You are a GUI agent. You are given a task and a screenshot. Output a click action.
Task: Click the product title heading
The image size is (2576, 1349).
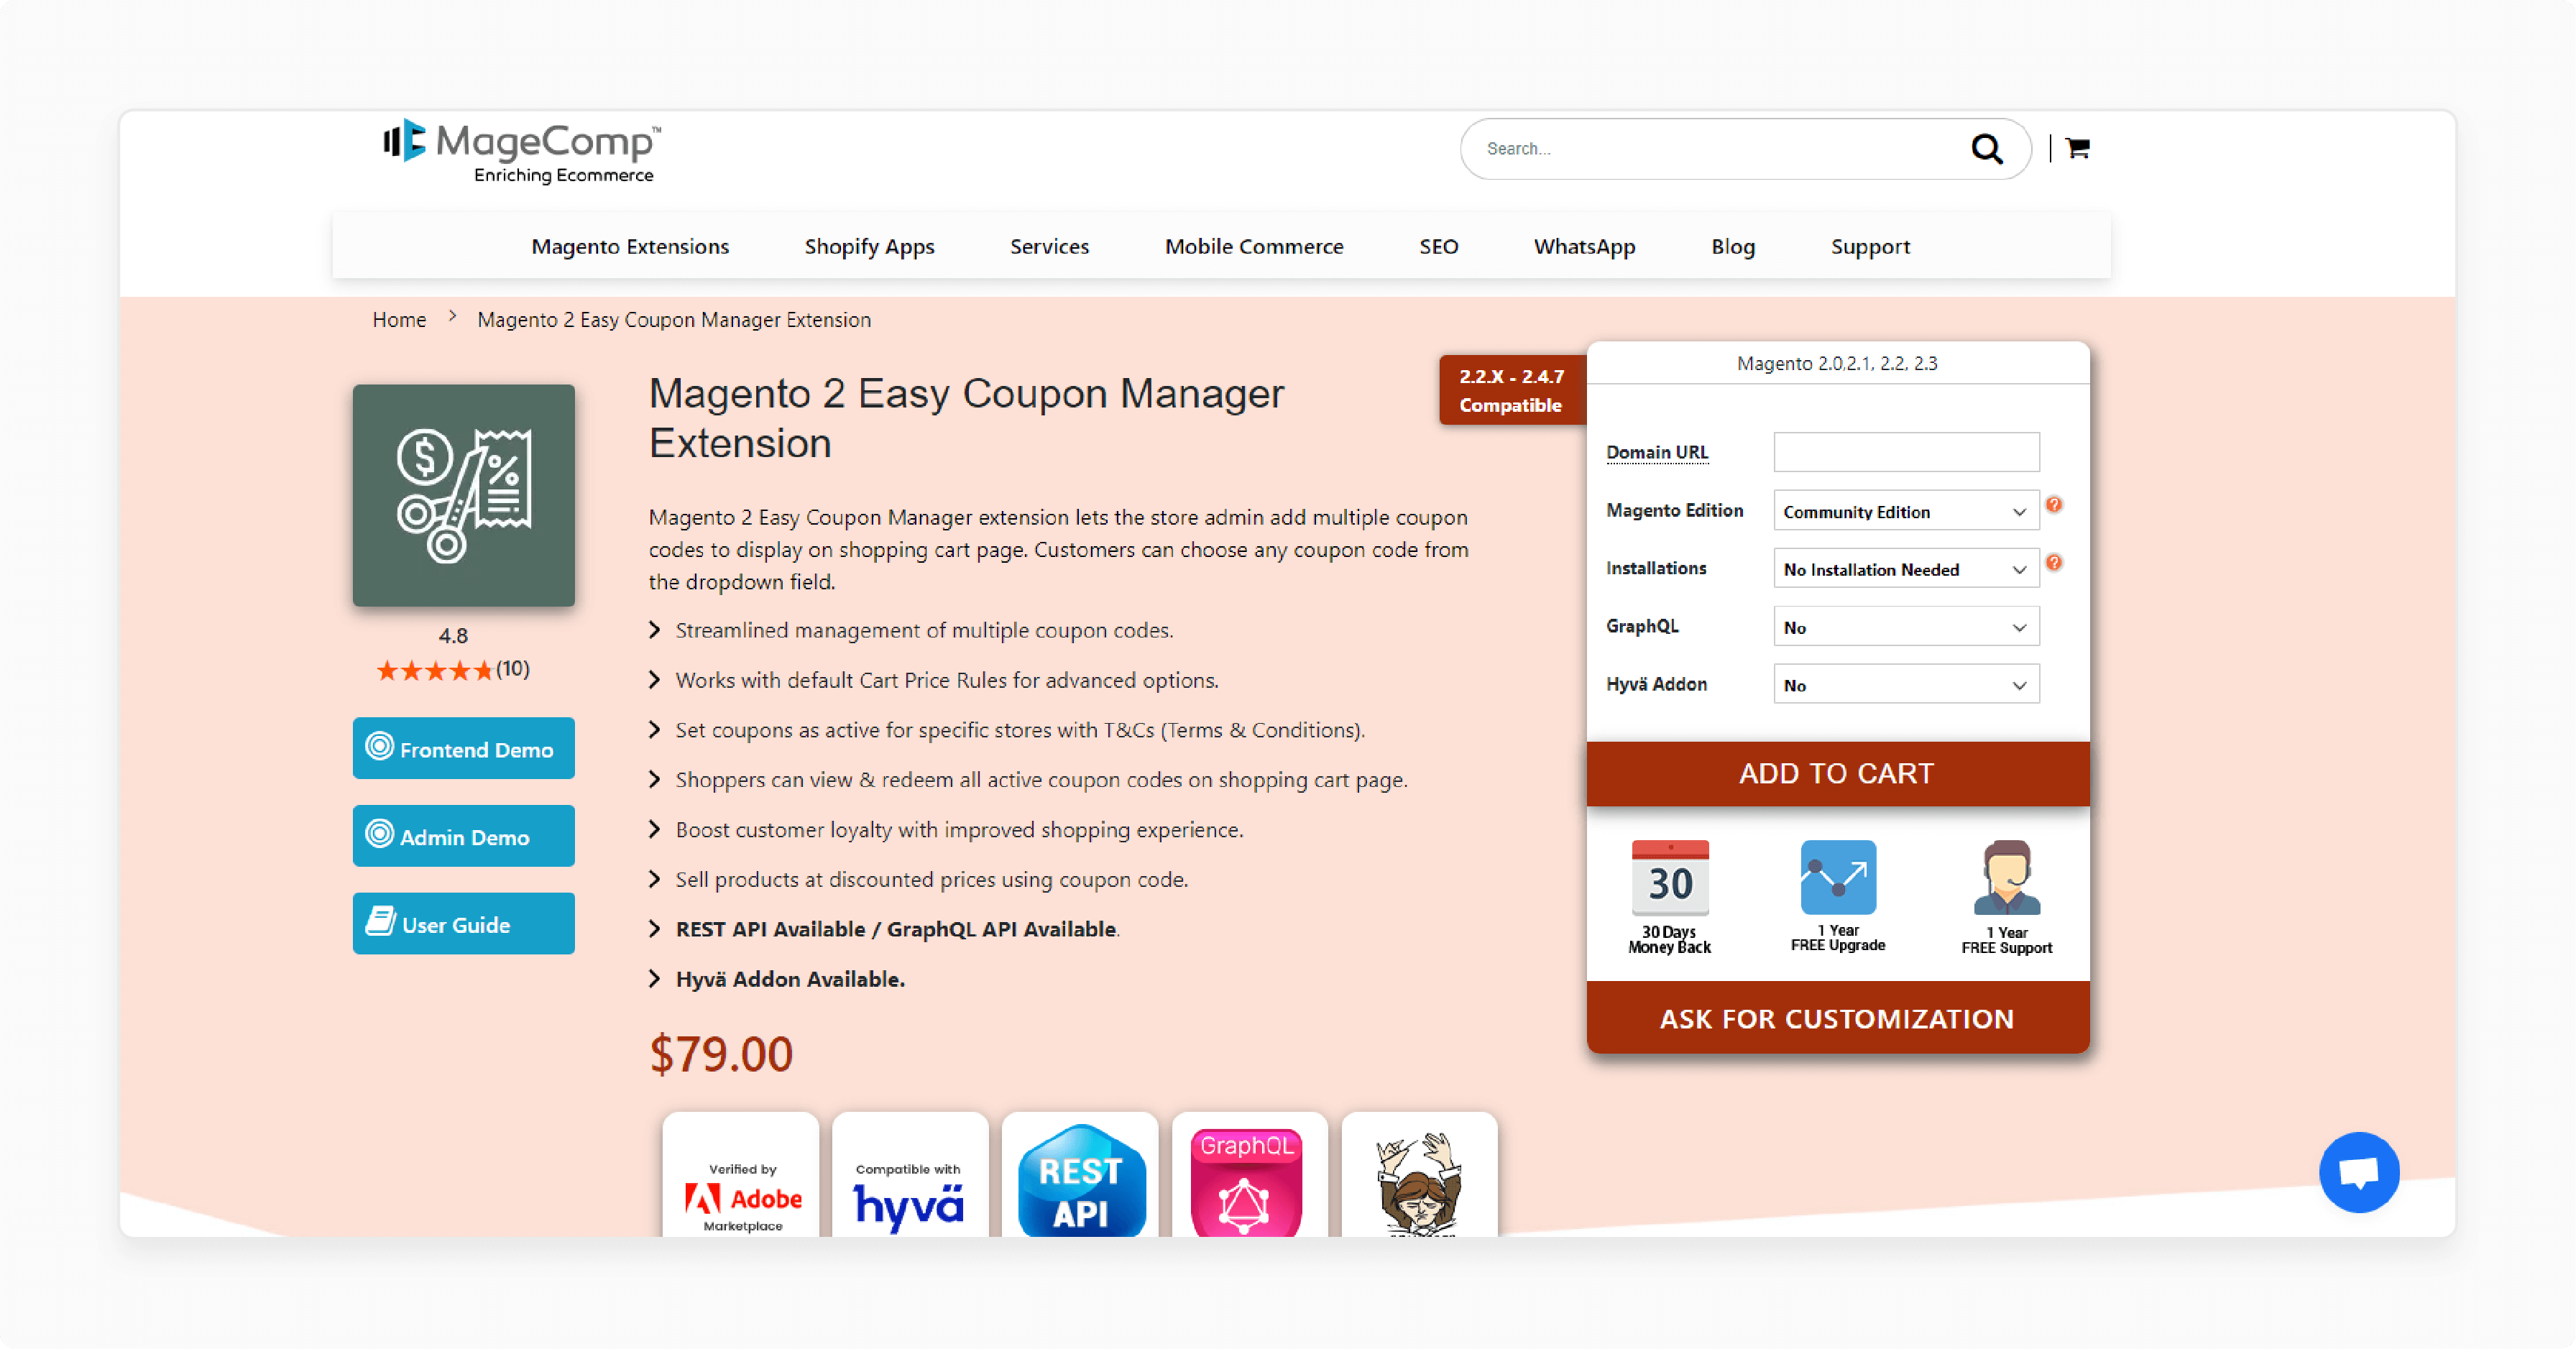coord(965,418)
